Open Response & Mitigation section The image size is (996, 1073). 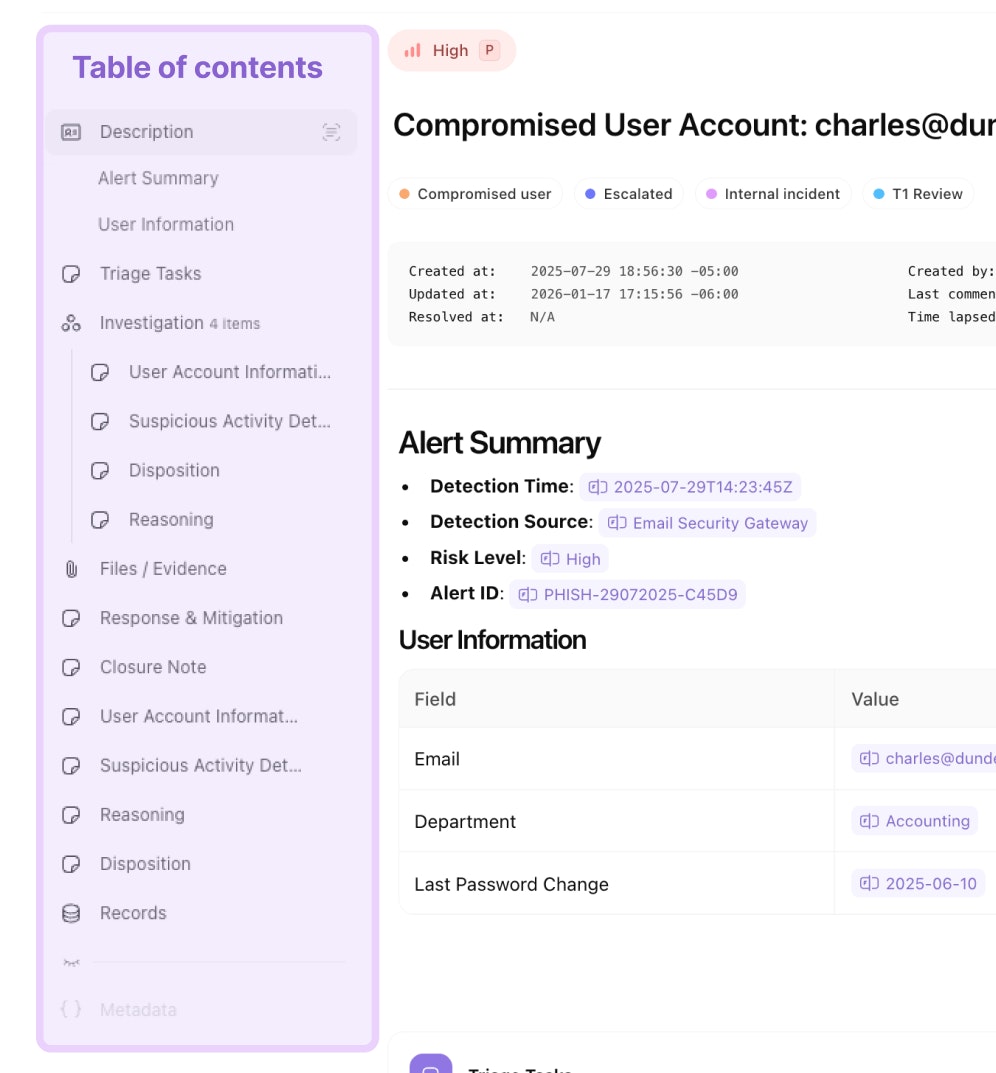point(191,618)
